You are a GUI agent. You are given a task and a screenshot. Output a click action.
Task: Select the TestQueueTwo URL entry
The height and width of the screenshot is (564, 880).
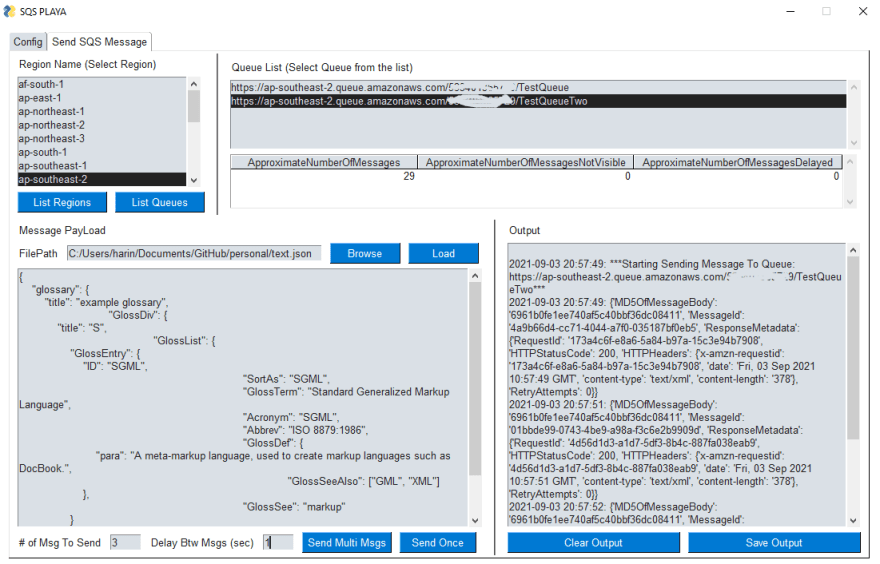click(538, 101)
